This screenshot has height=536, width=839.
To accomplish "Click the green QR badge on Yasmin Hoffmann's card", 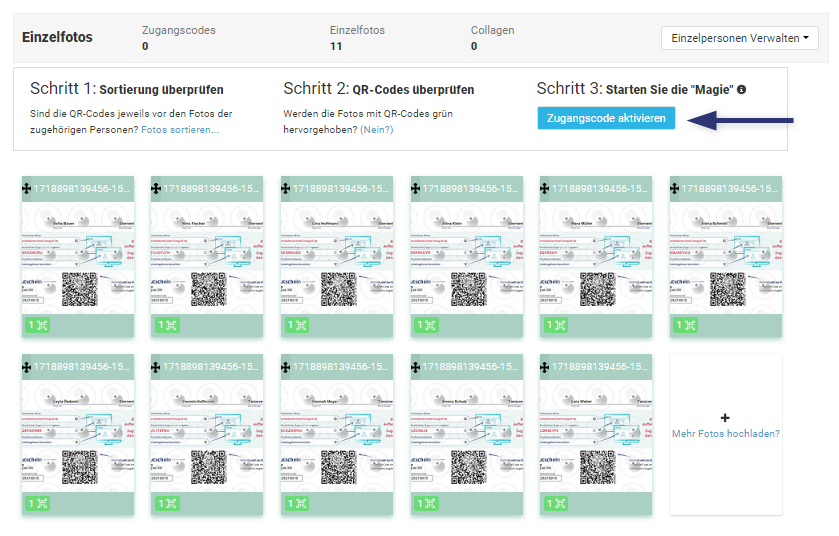I will (x=167, y=503).
